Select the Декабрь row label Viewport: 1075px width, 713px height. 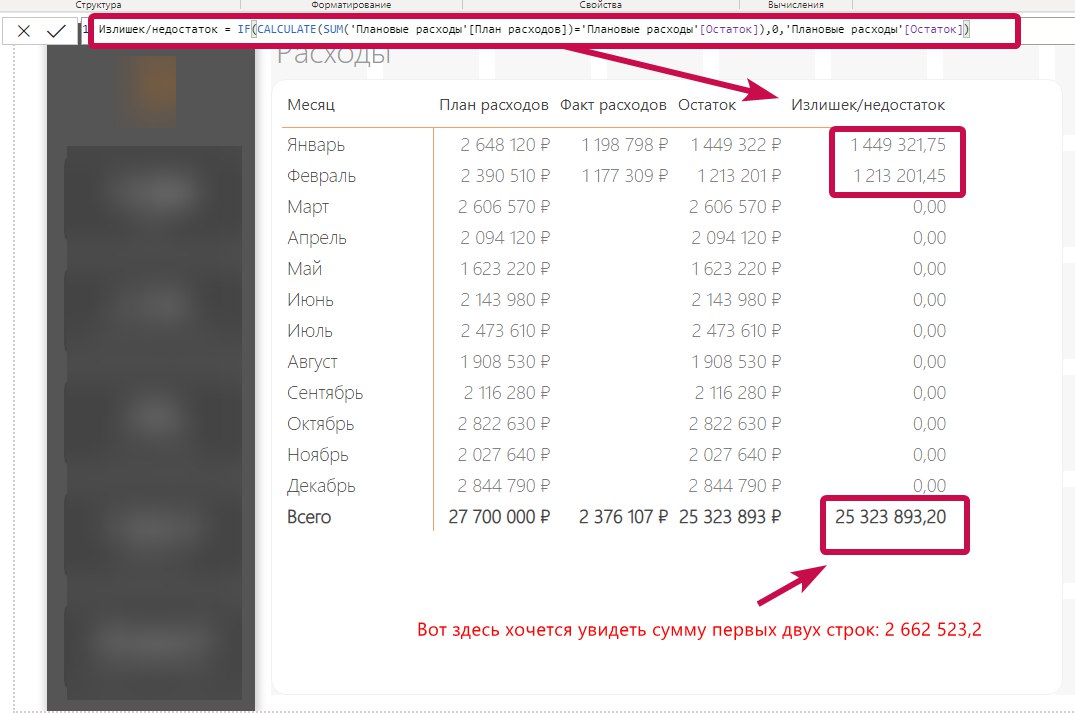321,486
